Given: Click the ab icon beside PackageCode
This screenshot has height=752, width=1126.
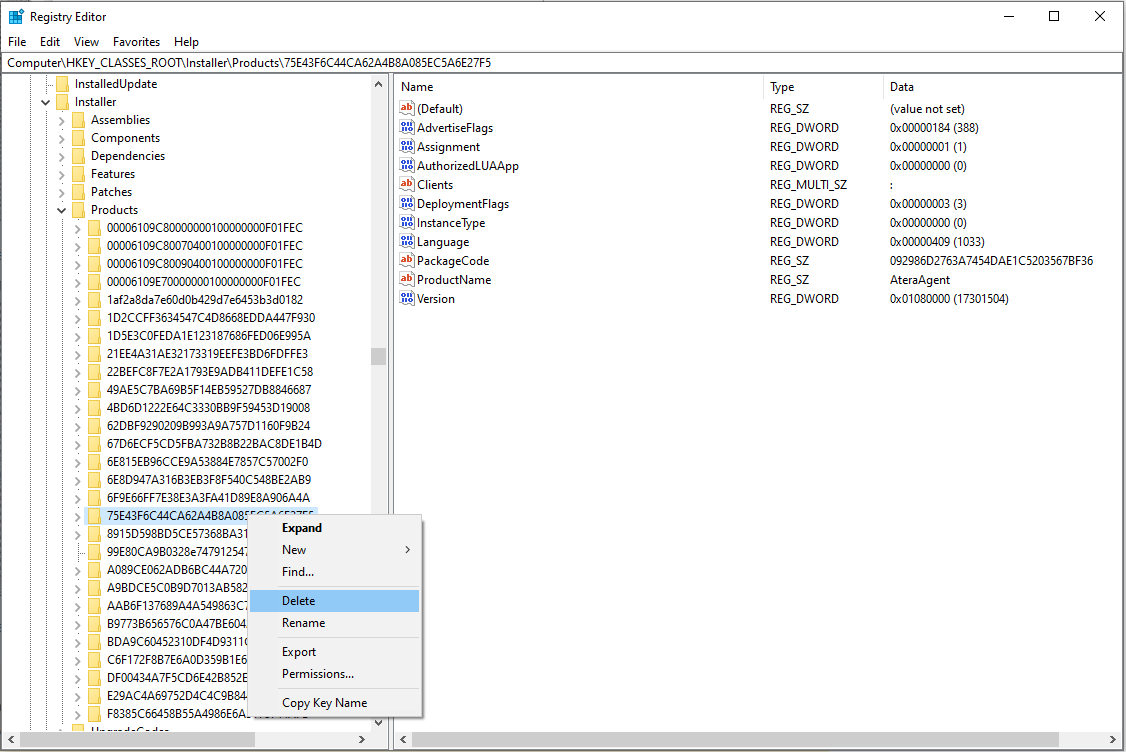Looking at the screenshot, I should click(408, 260).
